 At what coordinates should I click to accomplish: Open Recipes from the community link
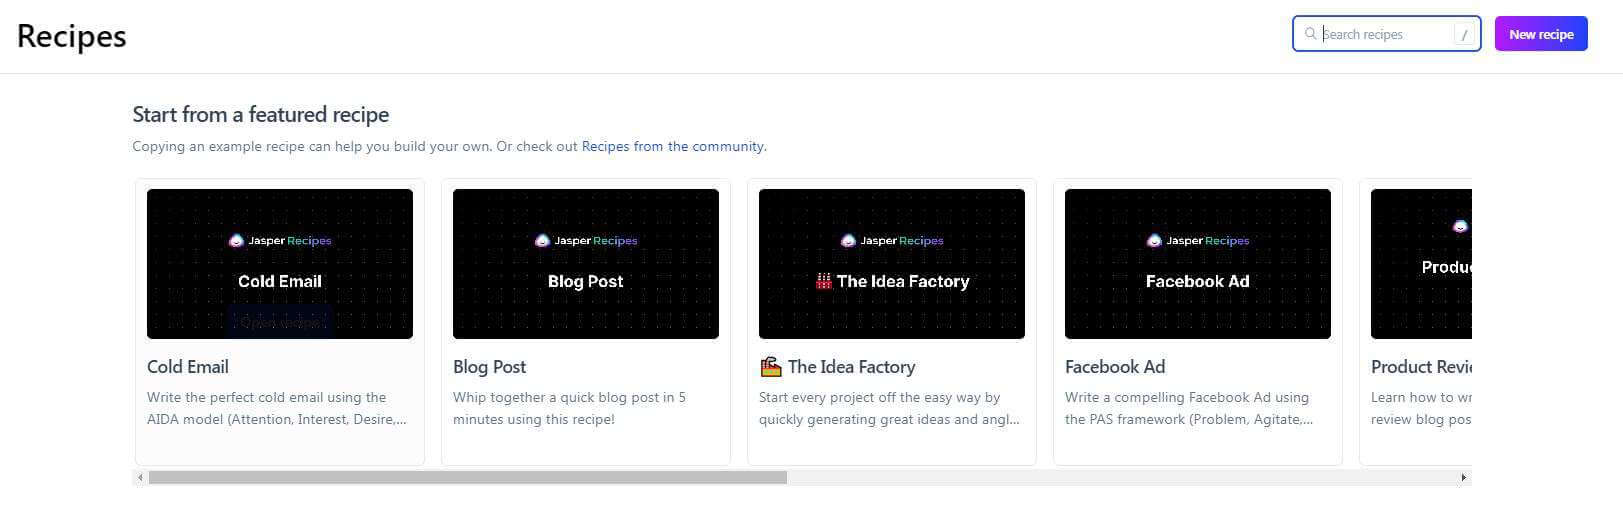(x=673, y=146)
